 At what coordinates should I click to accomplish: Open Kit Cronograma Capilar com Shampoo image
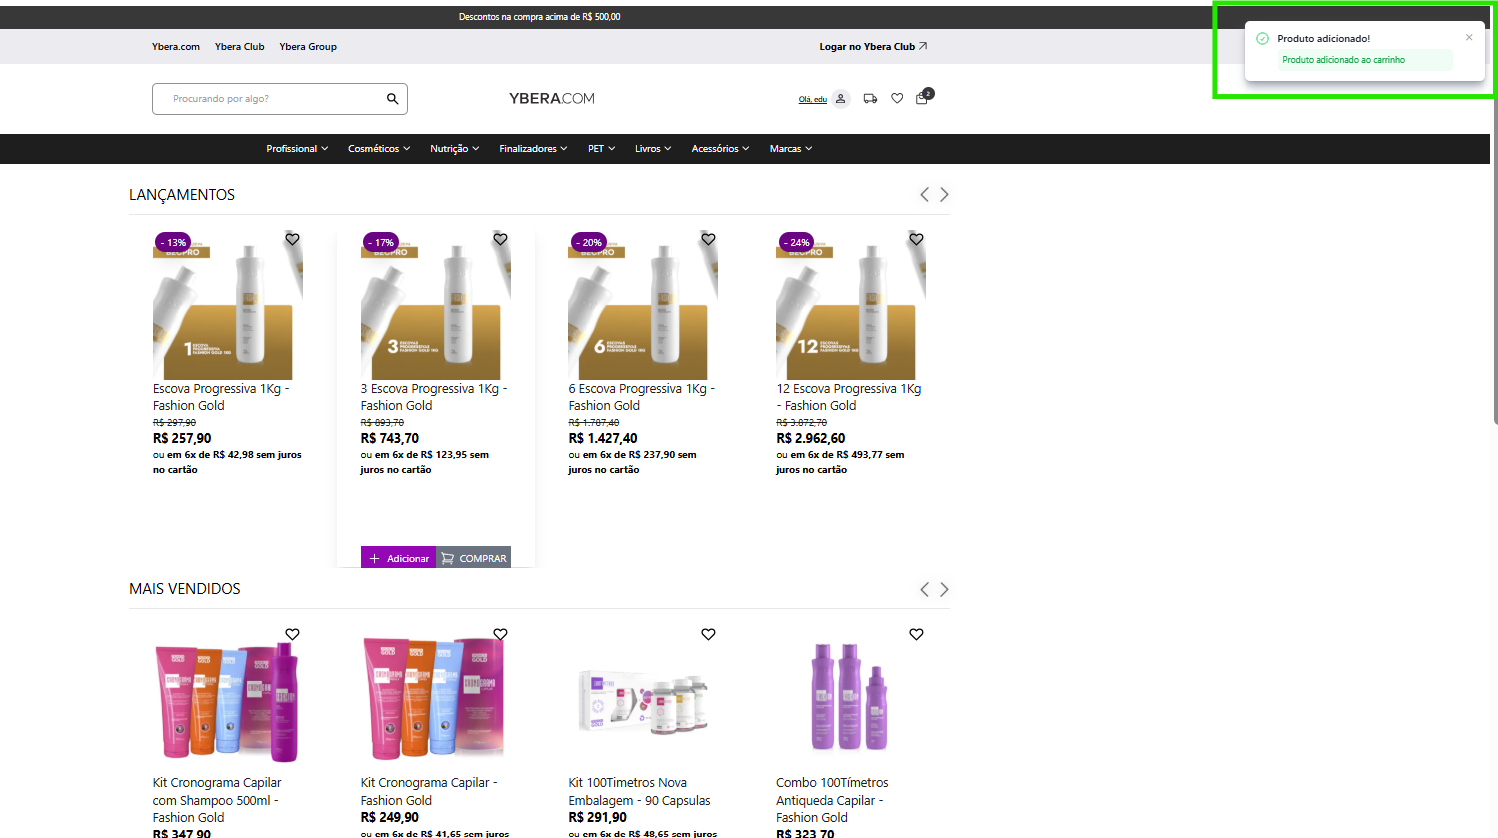(228, 701)
